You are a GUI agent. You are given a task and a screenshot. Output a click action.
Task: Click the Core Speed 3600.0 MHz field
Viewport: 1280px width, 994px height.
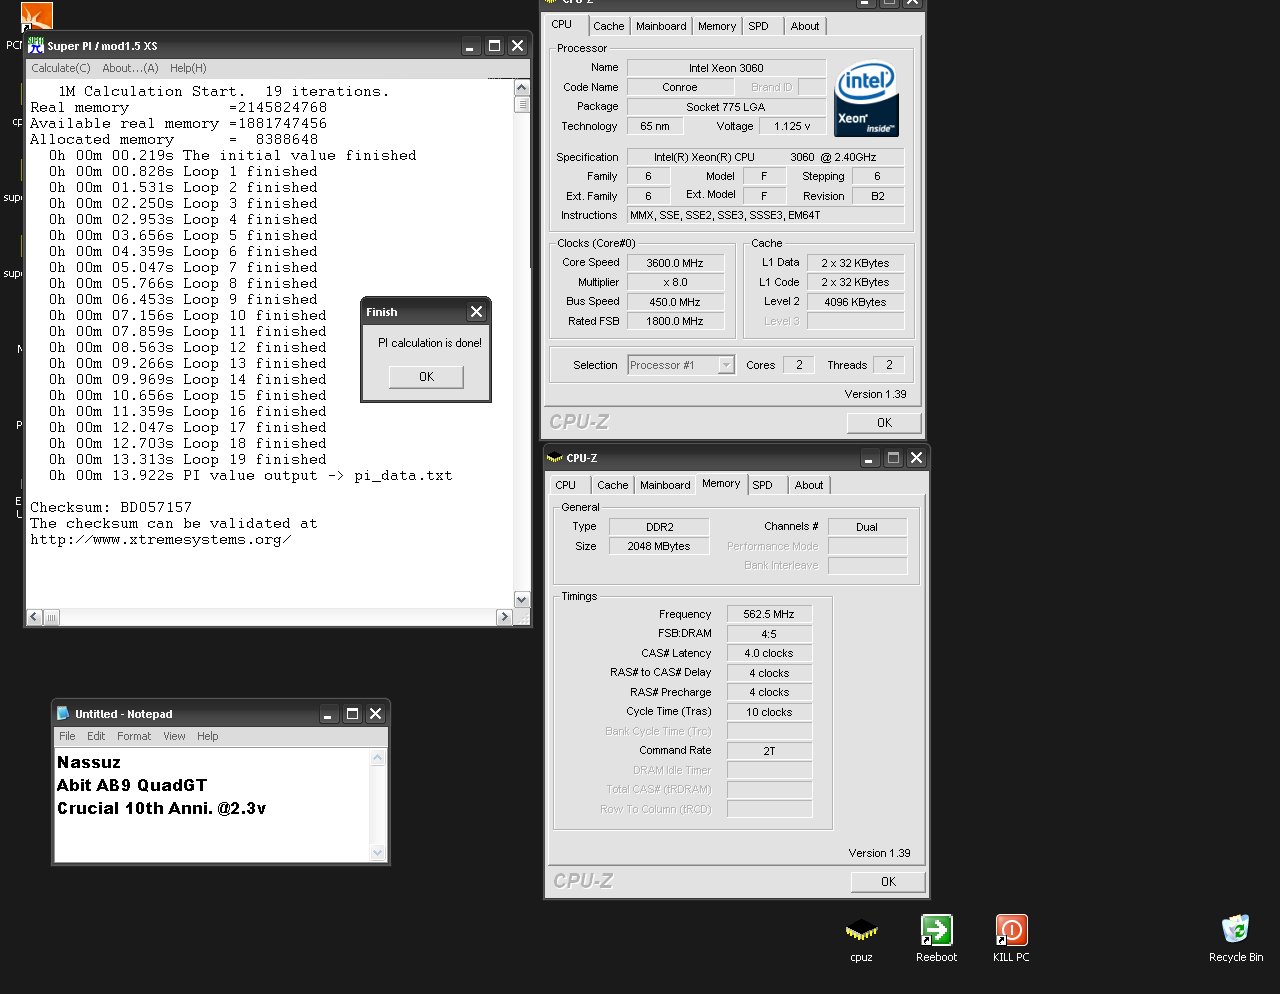point(675,263)
